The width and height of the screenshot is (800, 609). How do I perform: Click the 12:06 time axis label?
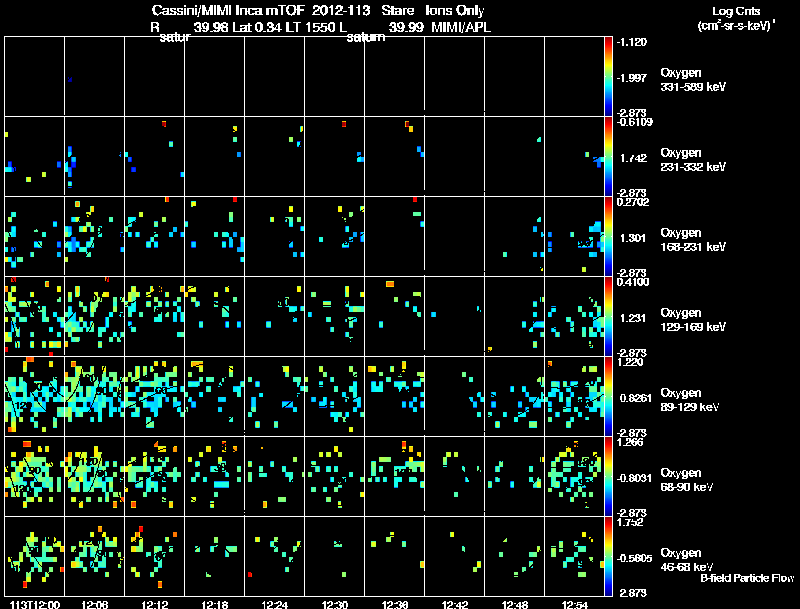coord(94,604)
